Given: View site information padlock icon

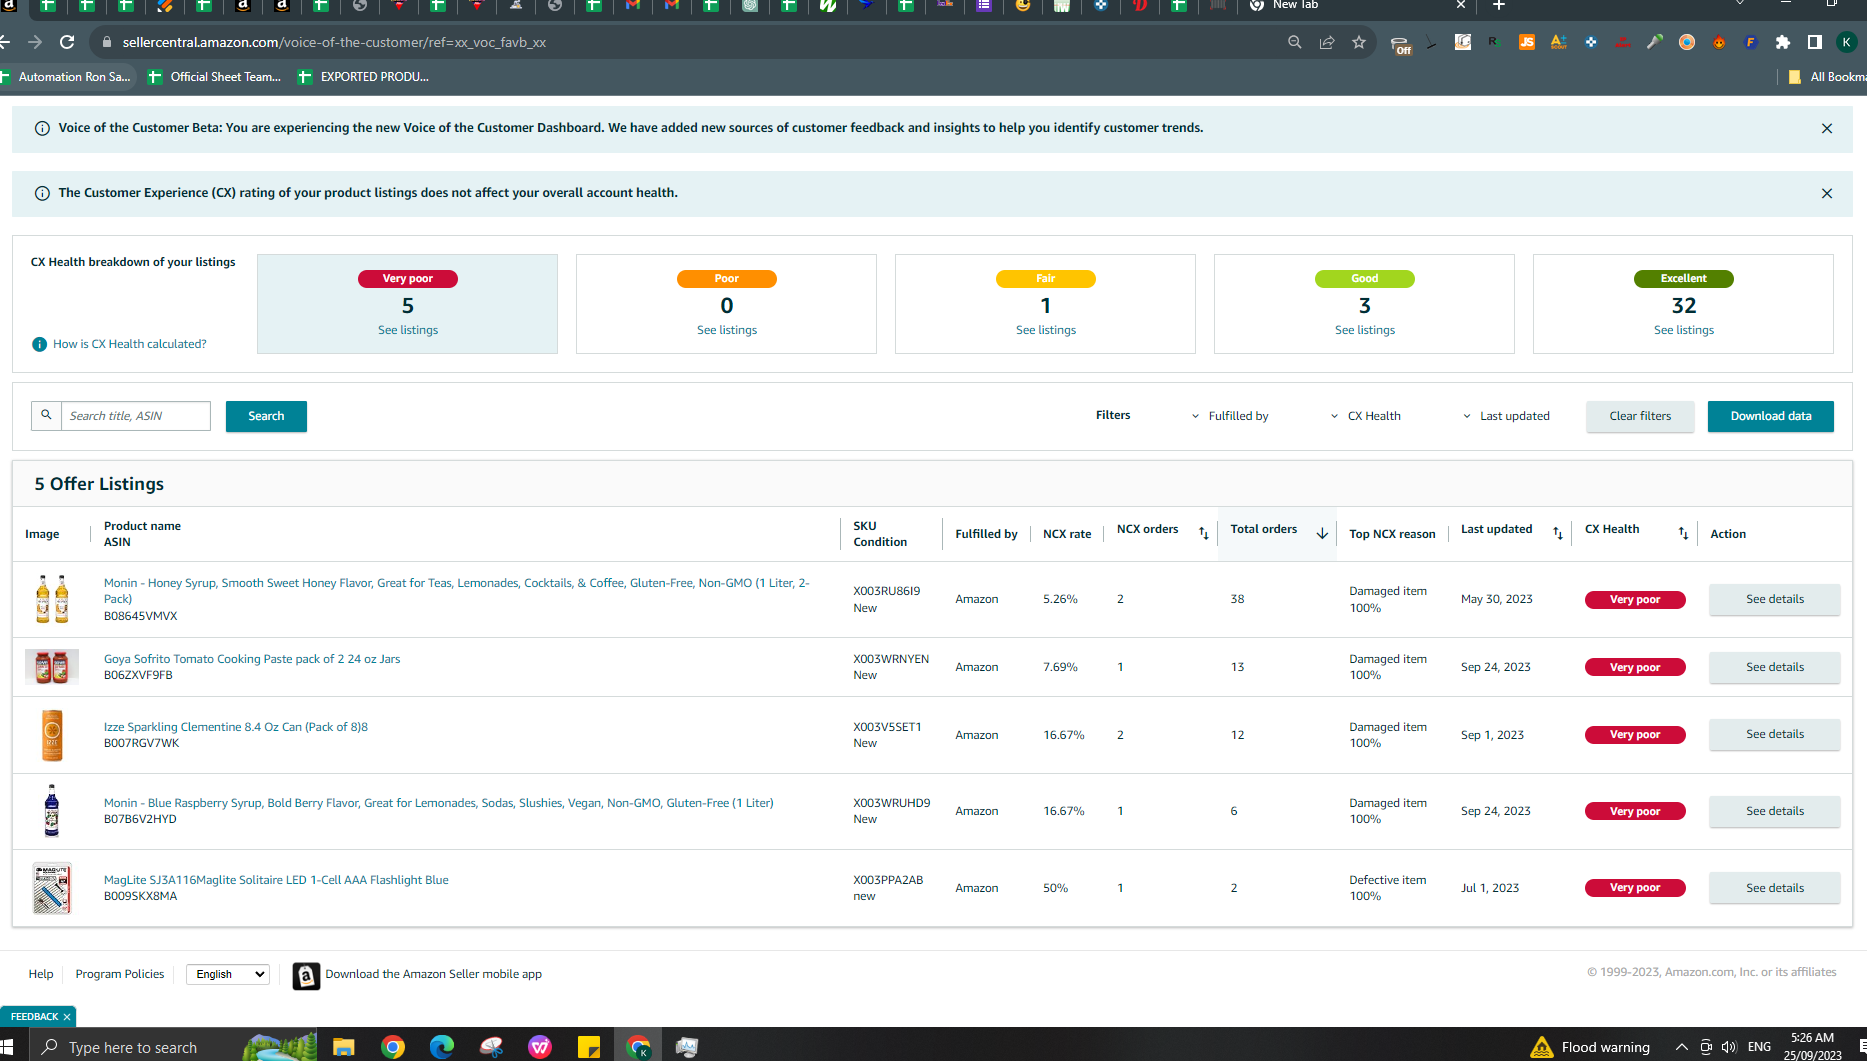Looking at the screenshot, I should [x=106, y=42].
